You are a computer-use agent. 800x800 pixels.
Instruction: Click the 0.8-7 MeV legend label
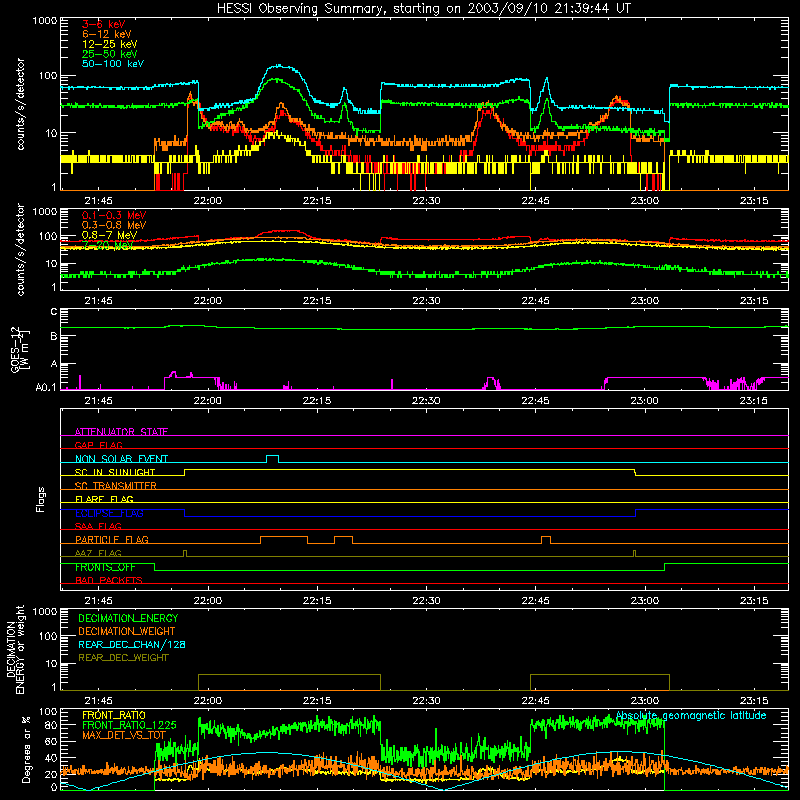tap(110, 235)
